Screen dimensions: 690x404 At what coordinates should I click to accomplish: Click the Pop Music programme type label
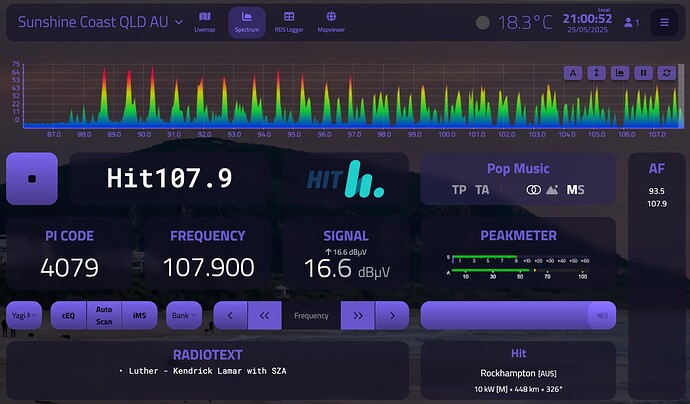click(518, 169)
